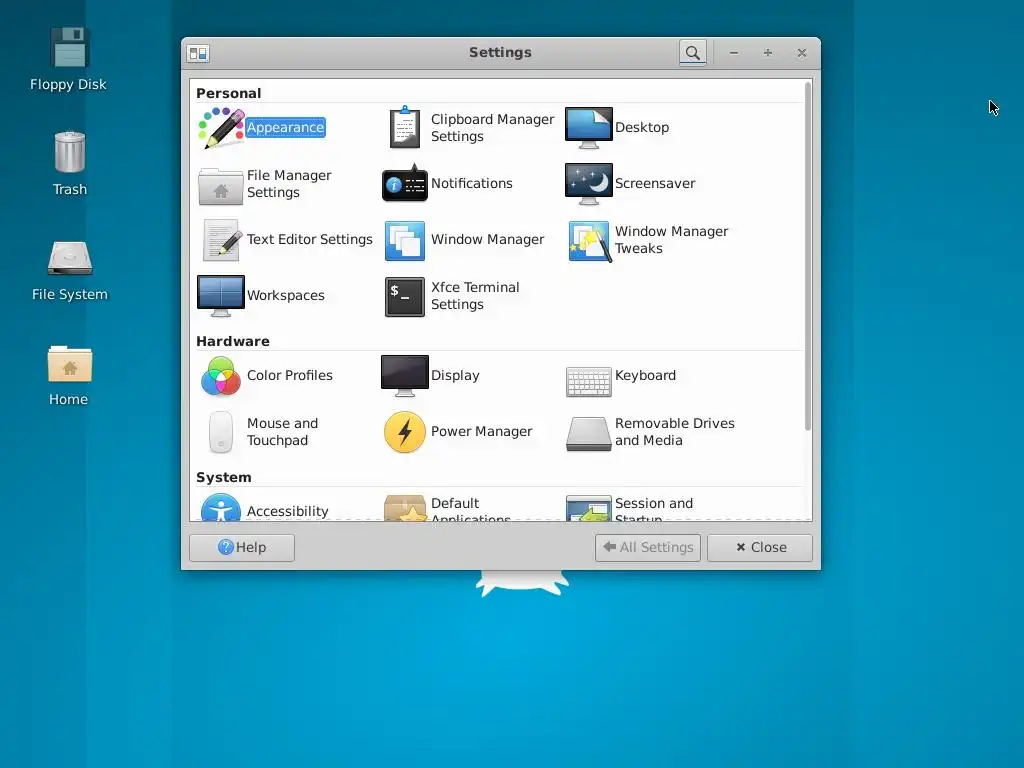The image size is (1024, 768).
Task: Select the Home folder desktop icon
Action: 70,364
